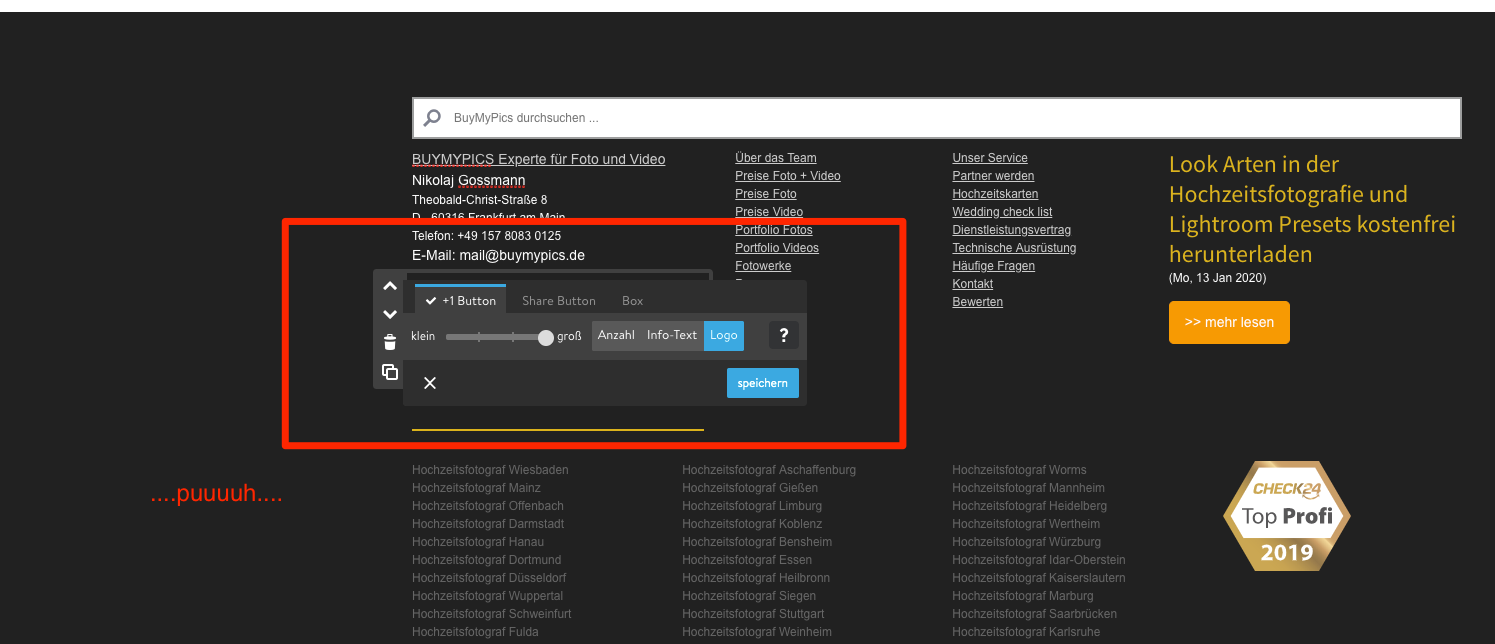Toggle the Info-Text option
Image resolution: width=1495 pixels, height=644 pixels.
click(672, 335)
